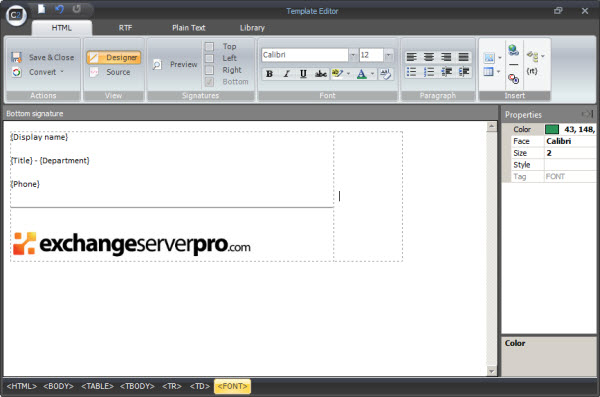Image resolution: width=600 pixels, height=397 pixels.
Task: Increase paragraph indent
Action: point(463,72)
